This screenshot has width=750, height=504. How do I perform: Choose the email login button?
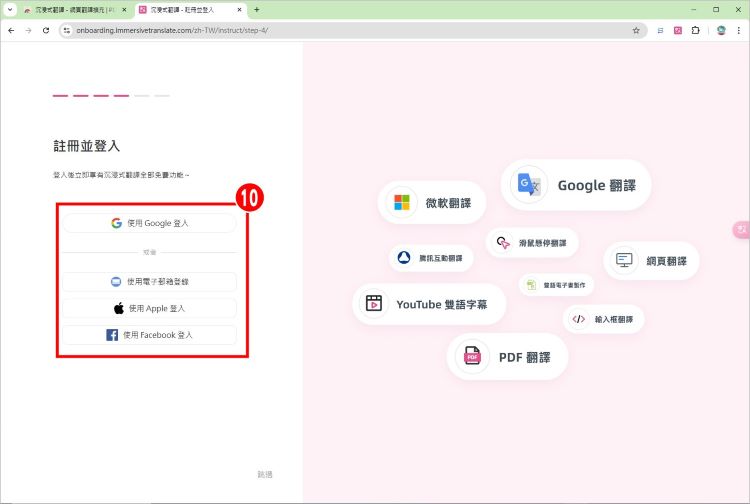(149, 282)
